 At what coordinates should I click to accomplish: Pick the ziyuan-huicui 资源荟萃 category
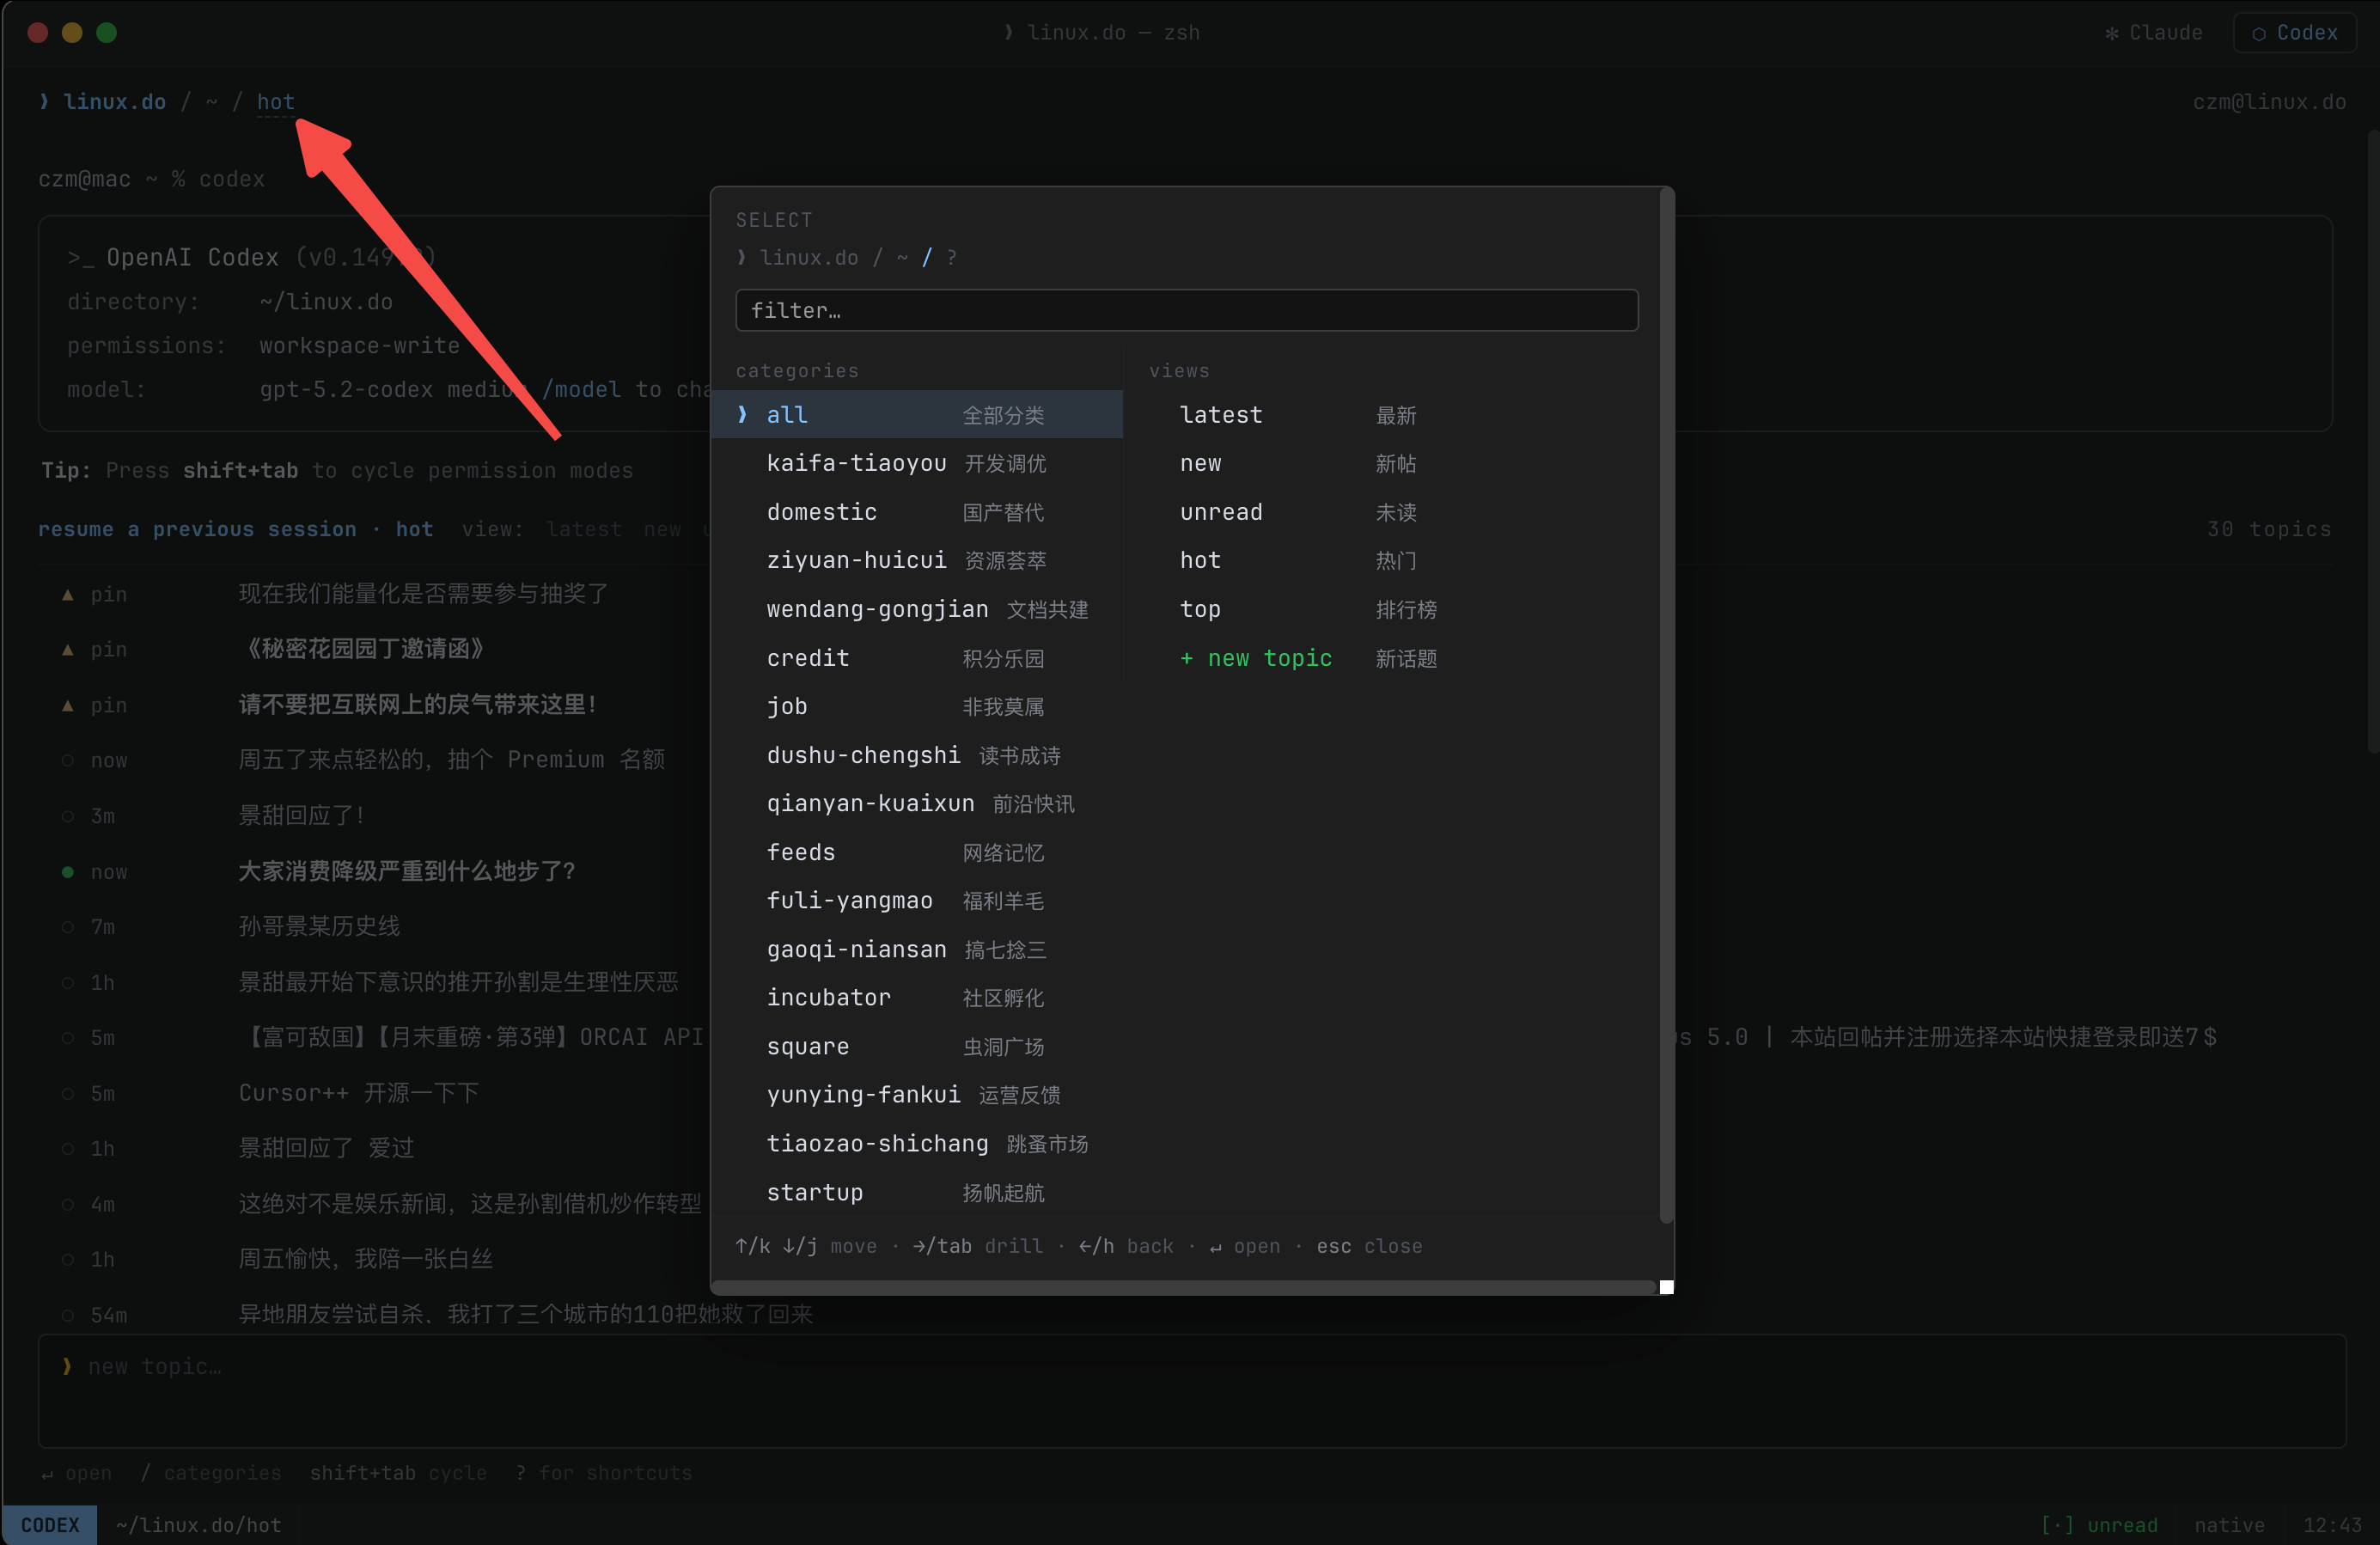pos(917,560)
